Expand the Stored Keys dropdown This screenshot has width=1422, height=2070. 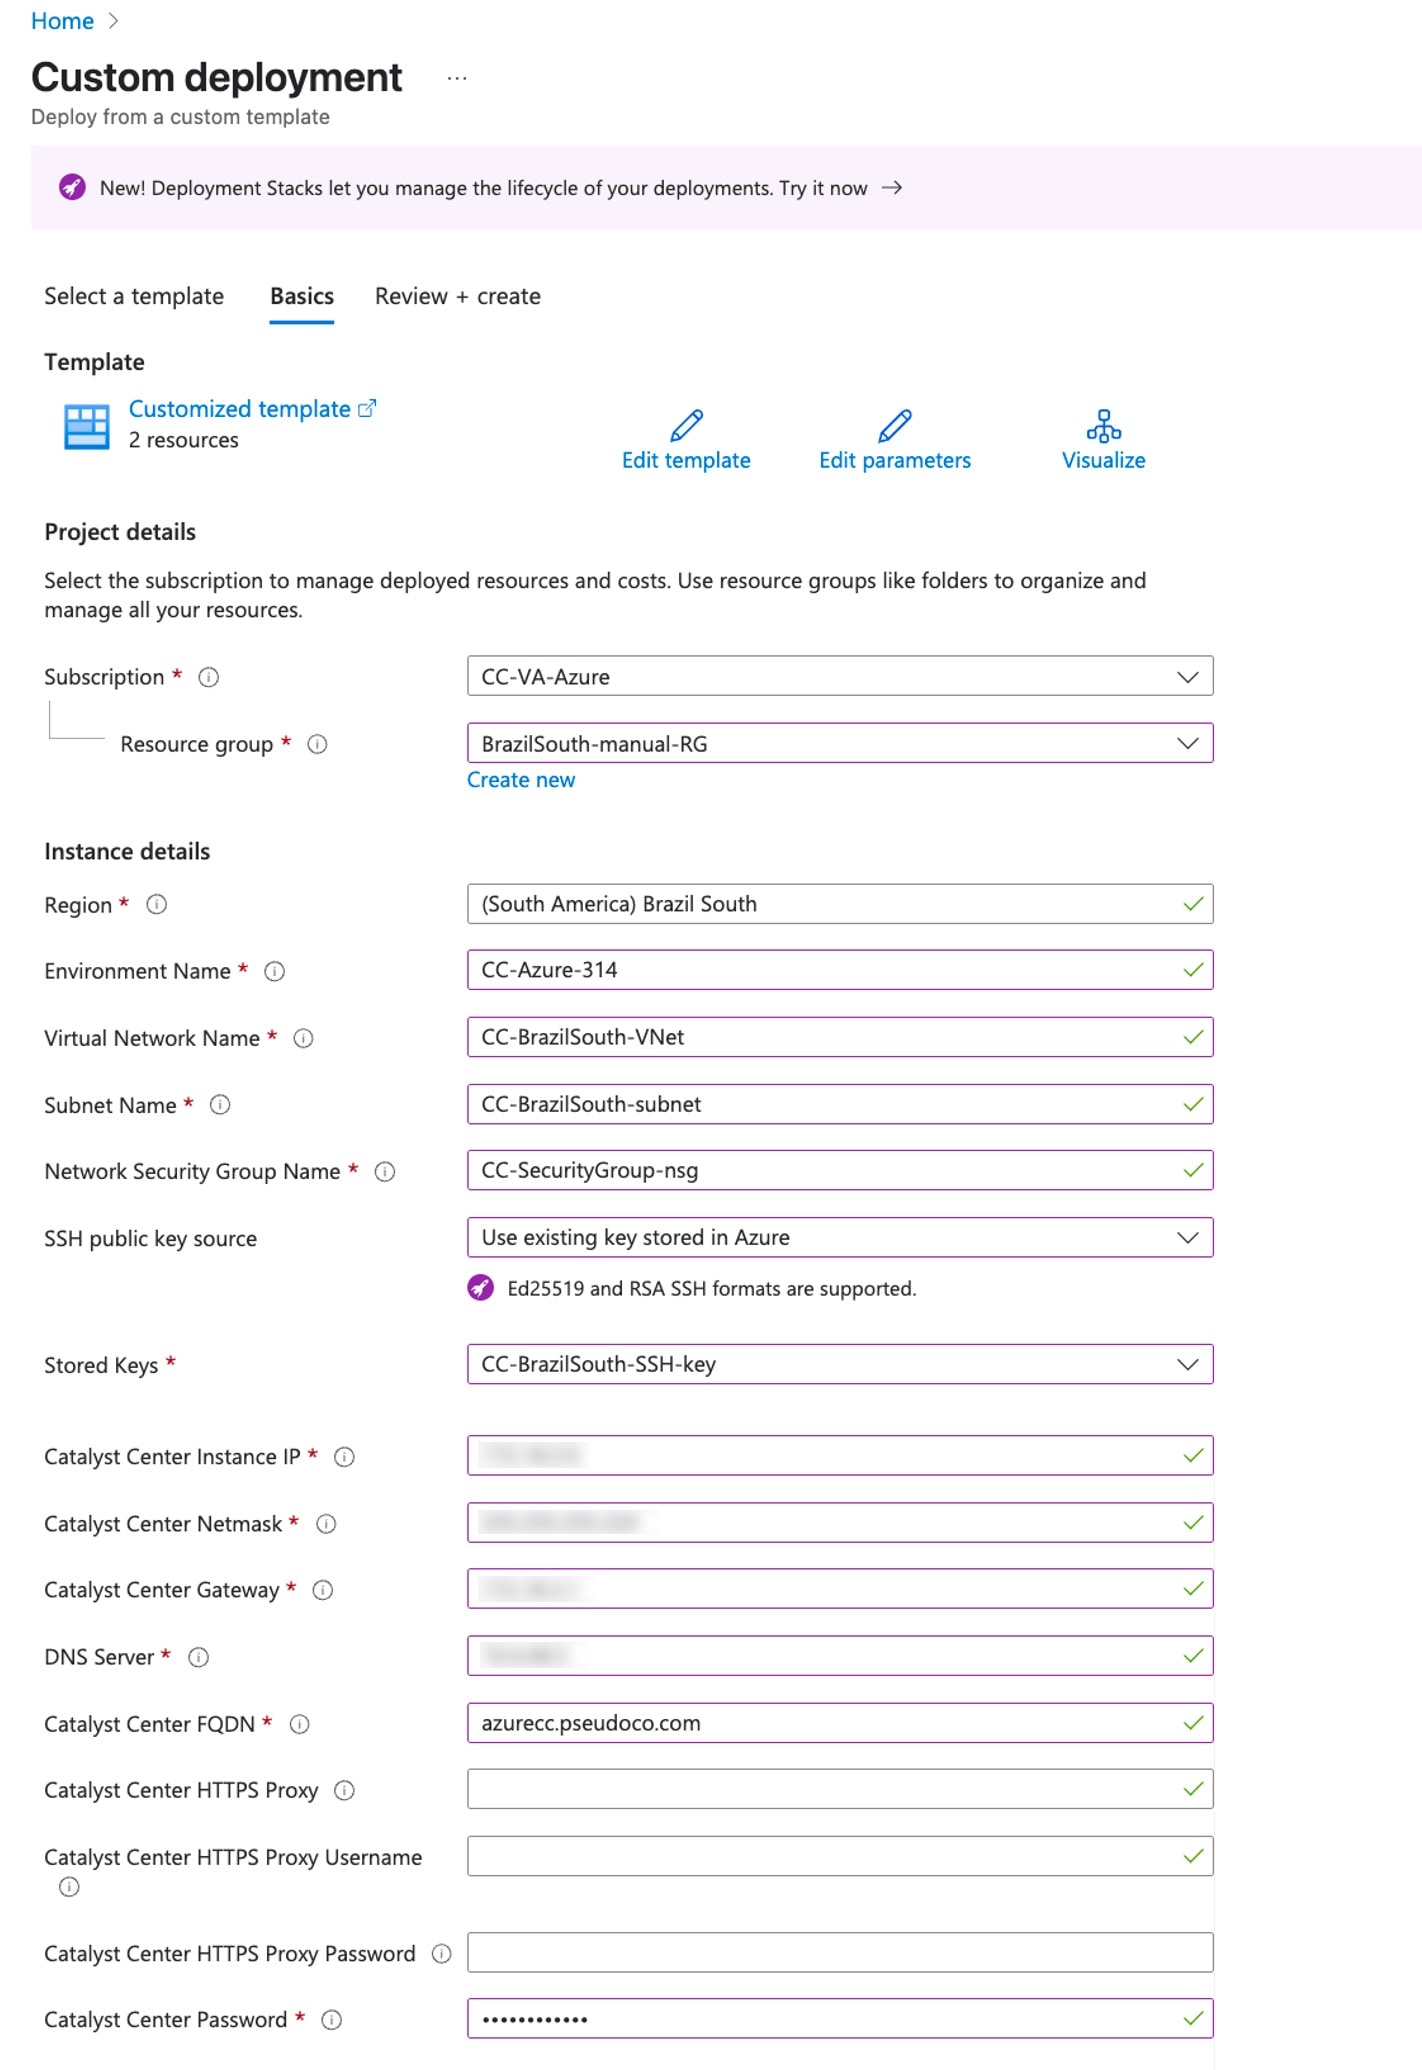tap(1187, 1364)
